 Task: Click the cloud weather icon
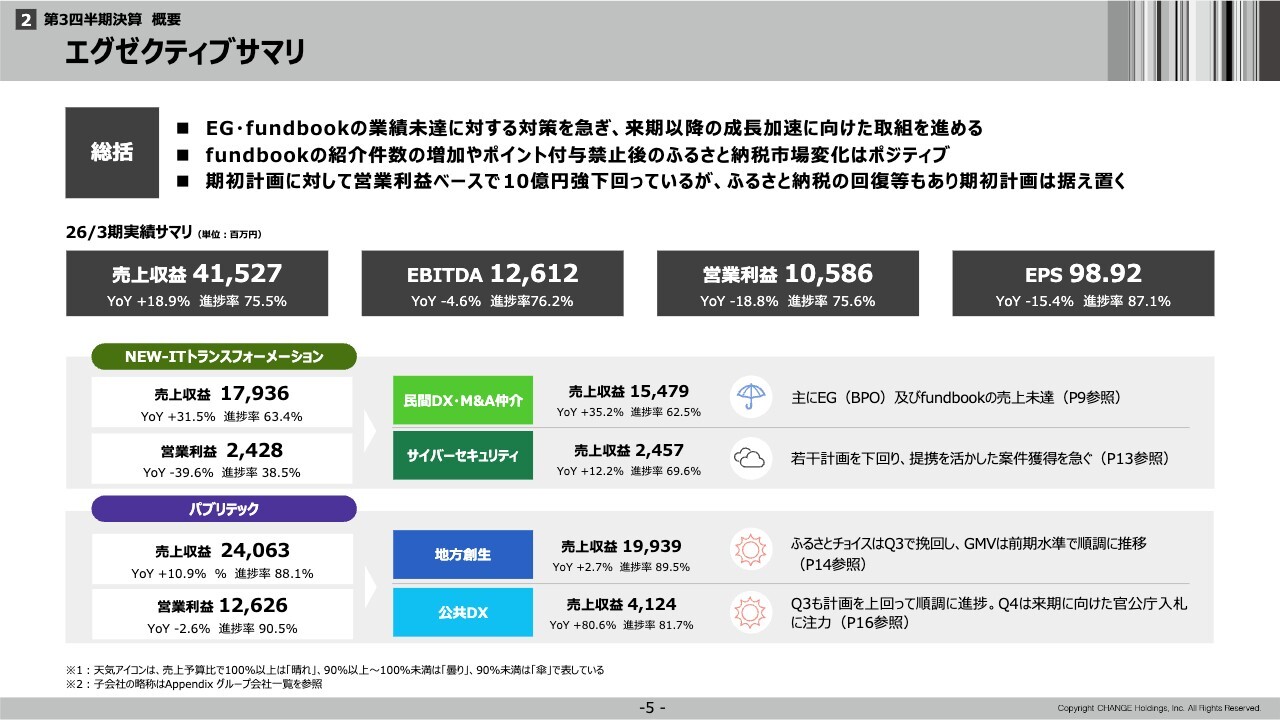coord(749,458)
